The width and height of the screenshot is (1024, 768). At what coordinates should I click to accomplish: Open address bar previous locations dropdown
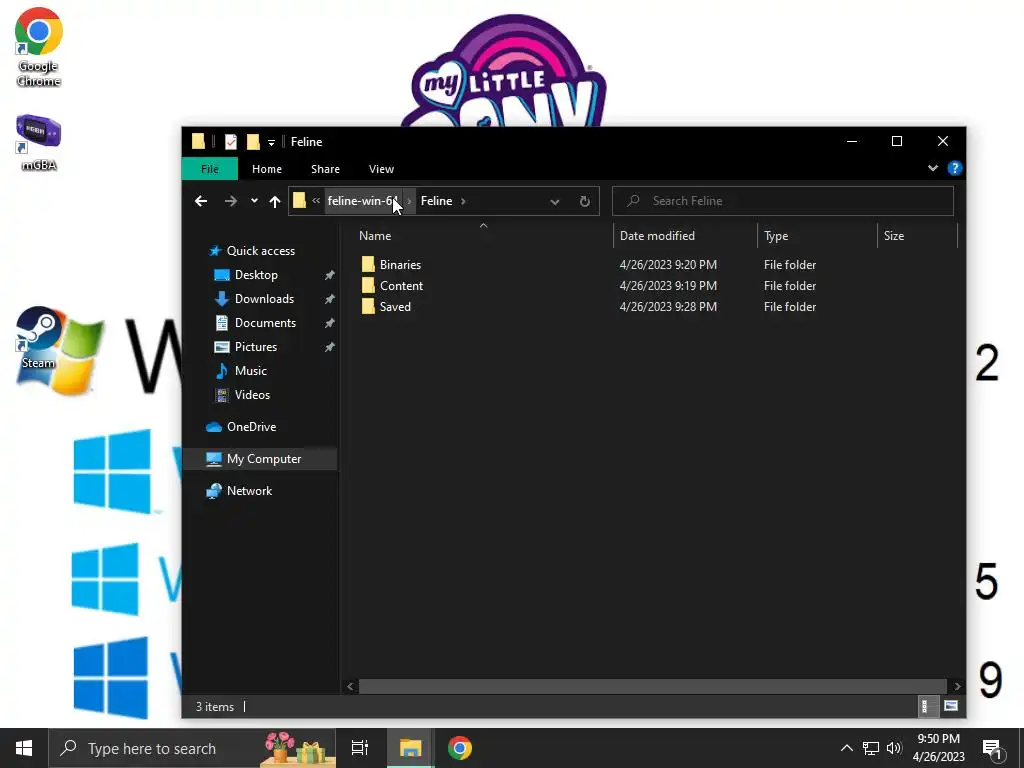(x=554, y=202)
